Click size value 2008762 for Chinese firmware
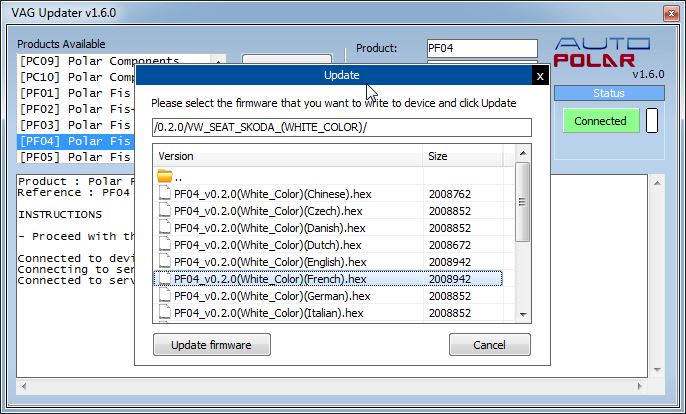686x414 pixels. click(x=450, y=194)
